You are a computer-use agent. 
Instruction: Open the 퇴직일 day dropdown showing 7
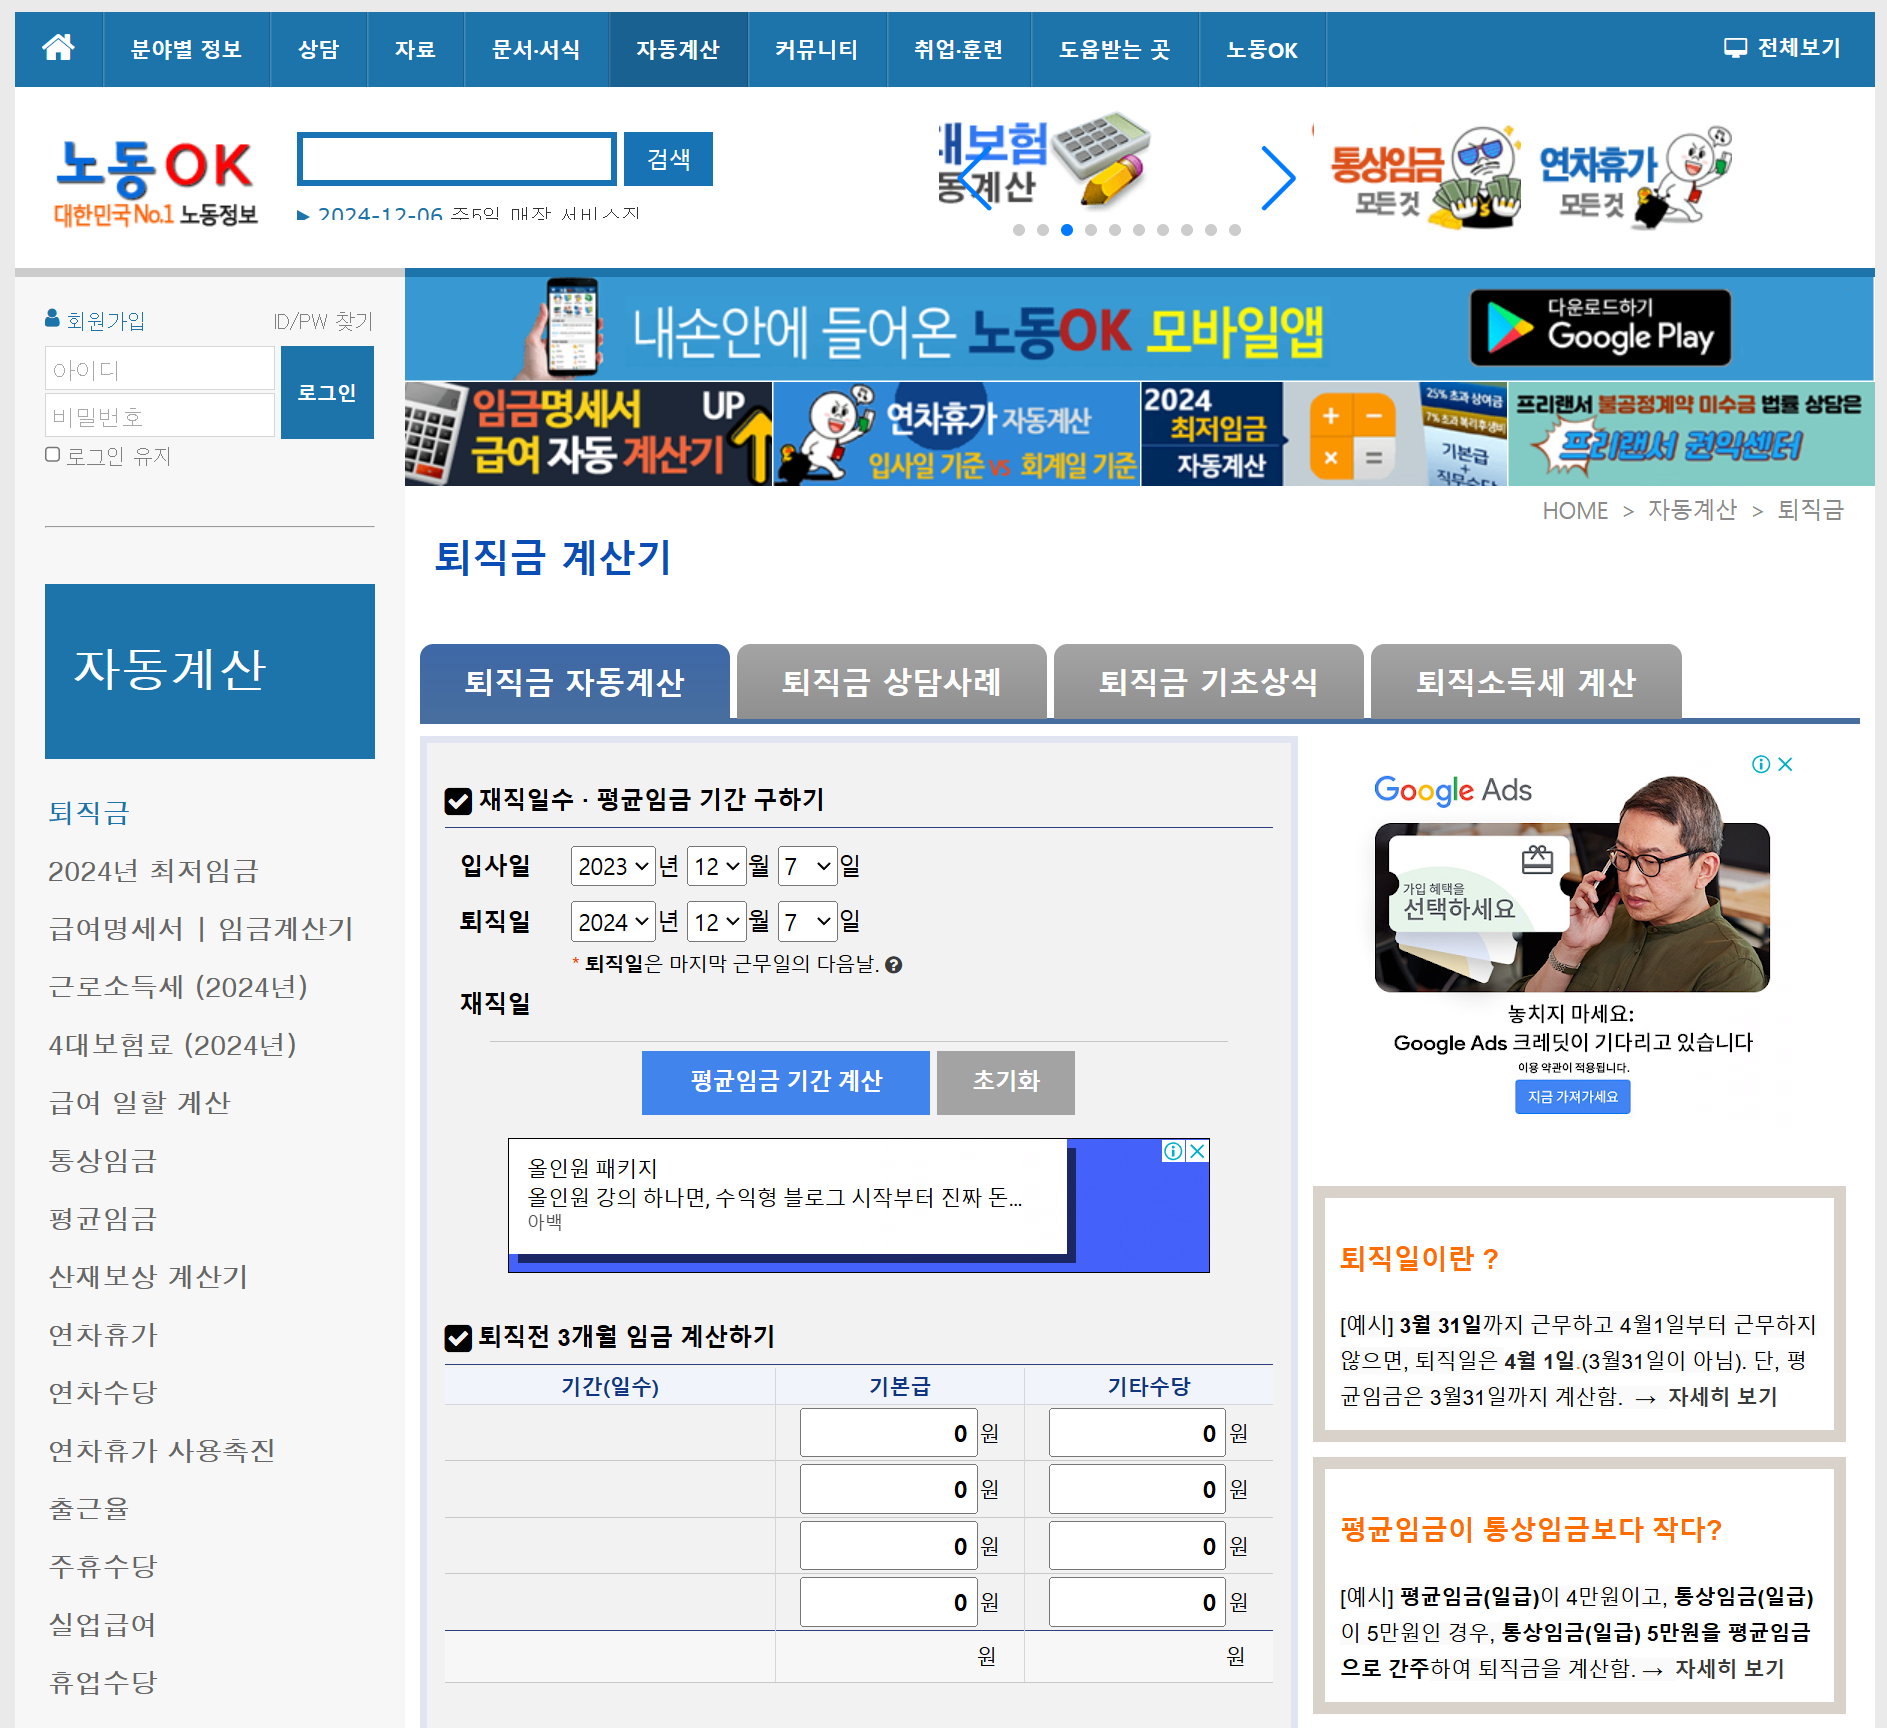coord(807,921)
